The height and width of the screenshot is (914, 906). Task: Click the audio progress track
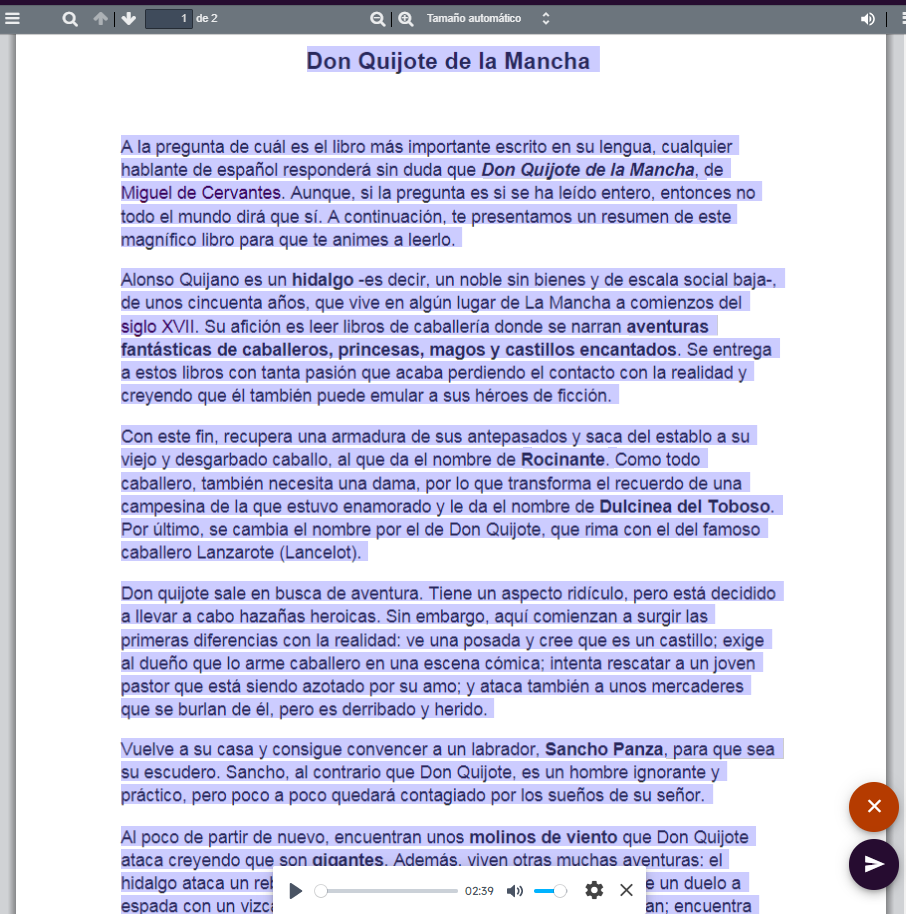point(388,891)
